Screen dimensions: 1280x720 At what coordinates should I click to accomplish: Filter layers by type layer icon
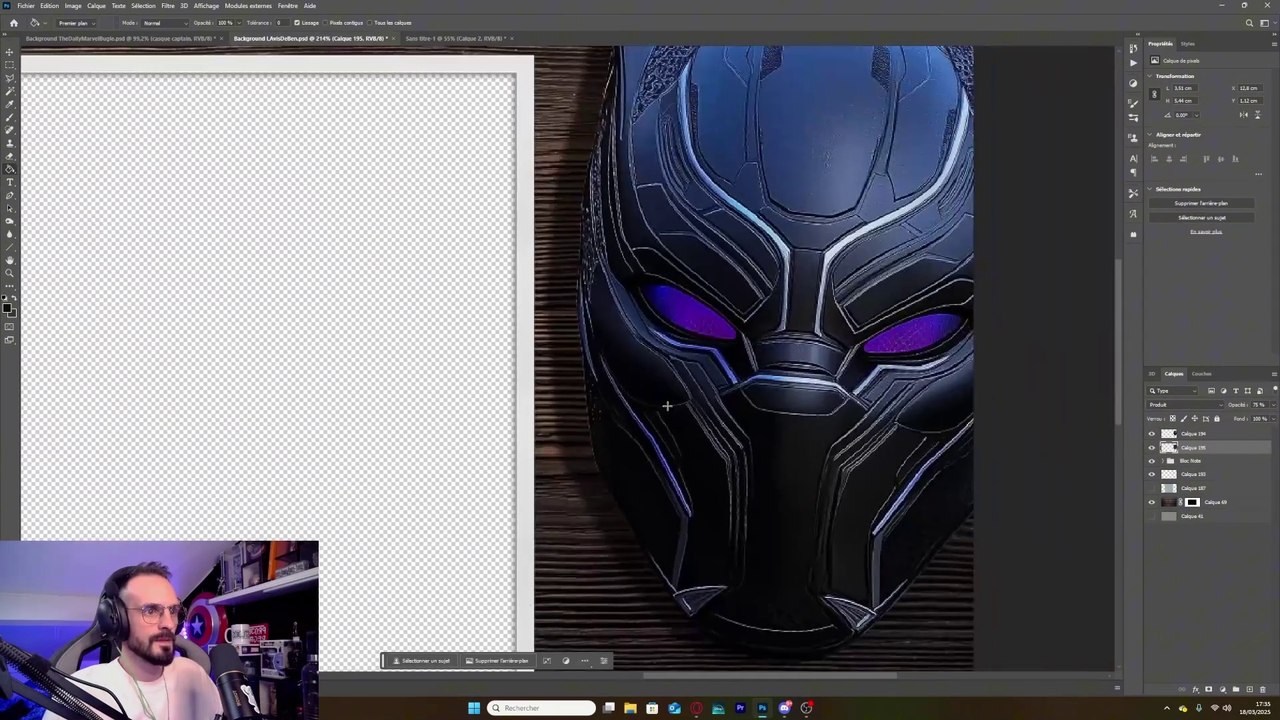pos(1236,391)
